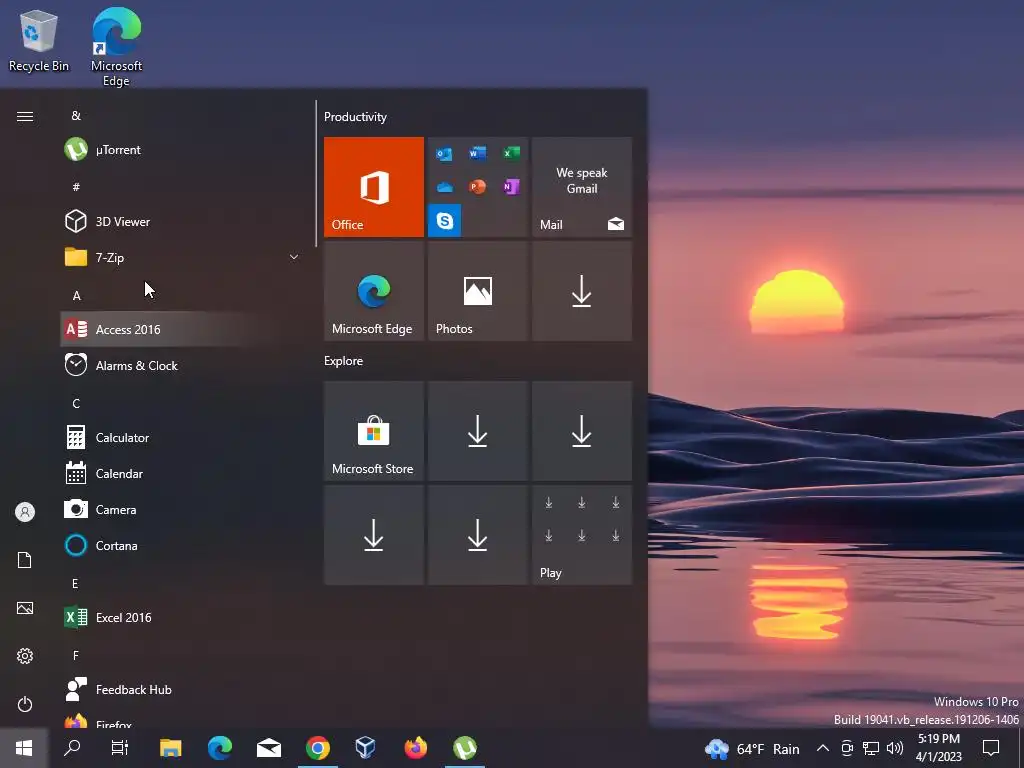Viewport: 1024px width, 768px height.
Task: Open Skype in the Office apps tile
Action: (x=445, y=221)
